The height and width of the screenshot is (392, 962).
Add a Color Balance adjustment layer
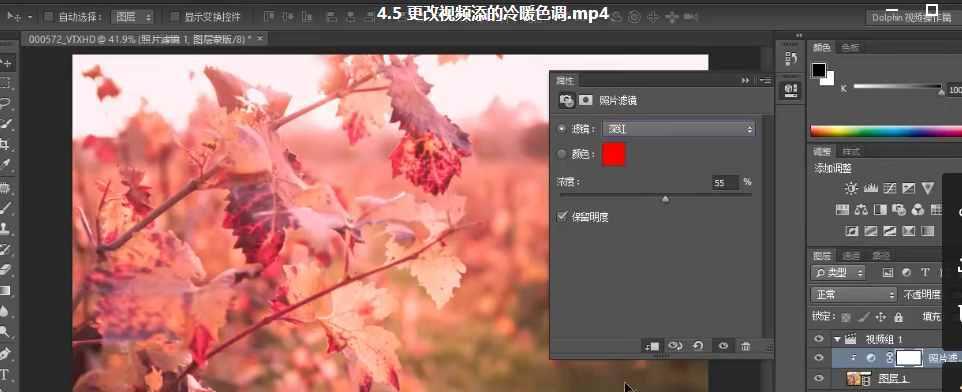(x=861, y=210)
